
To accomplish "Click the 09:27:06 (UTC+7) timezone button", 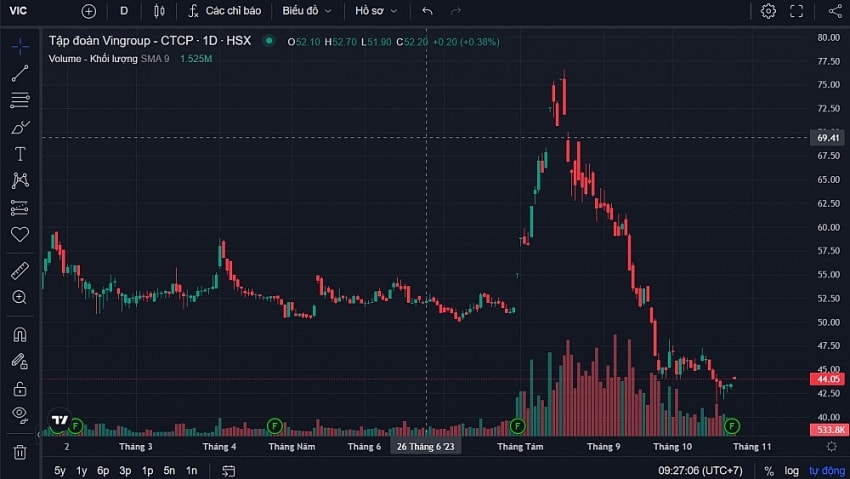I will pos(700,470).
